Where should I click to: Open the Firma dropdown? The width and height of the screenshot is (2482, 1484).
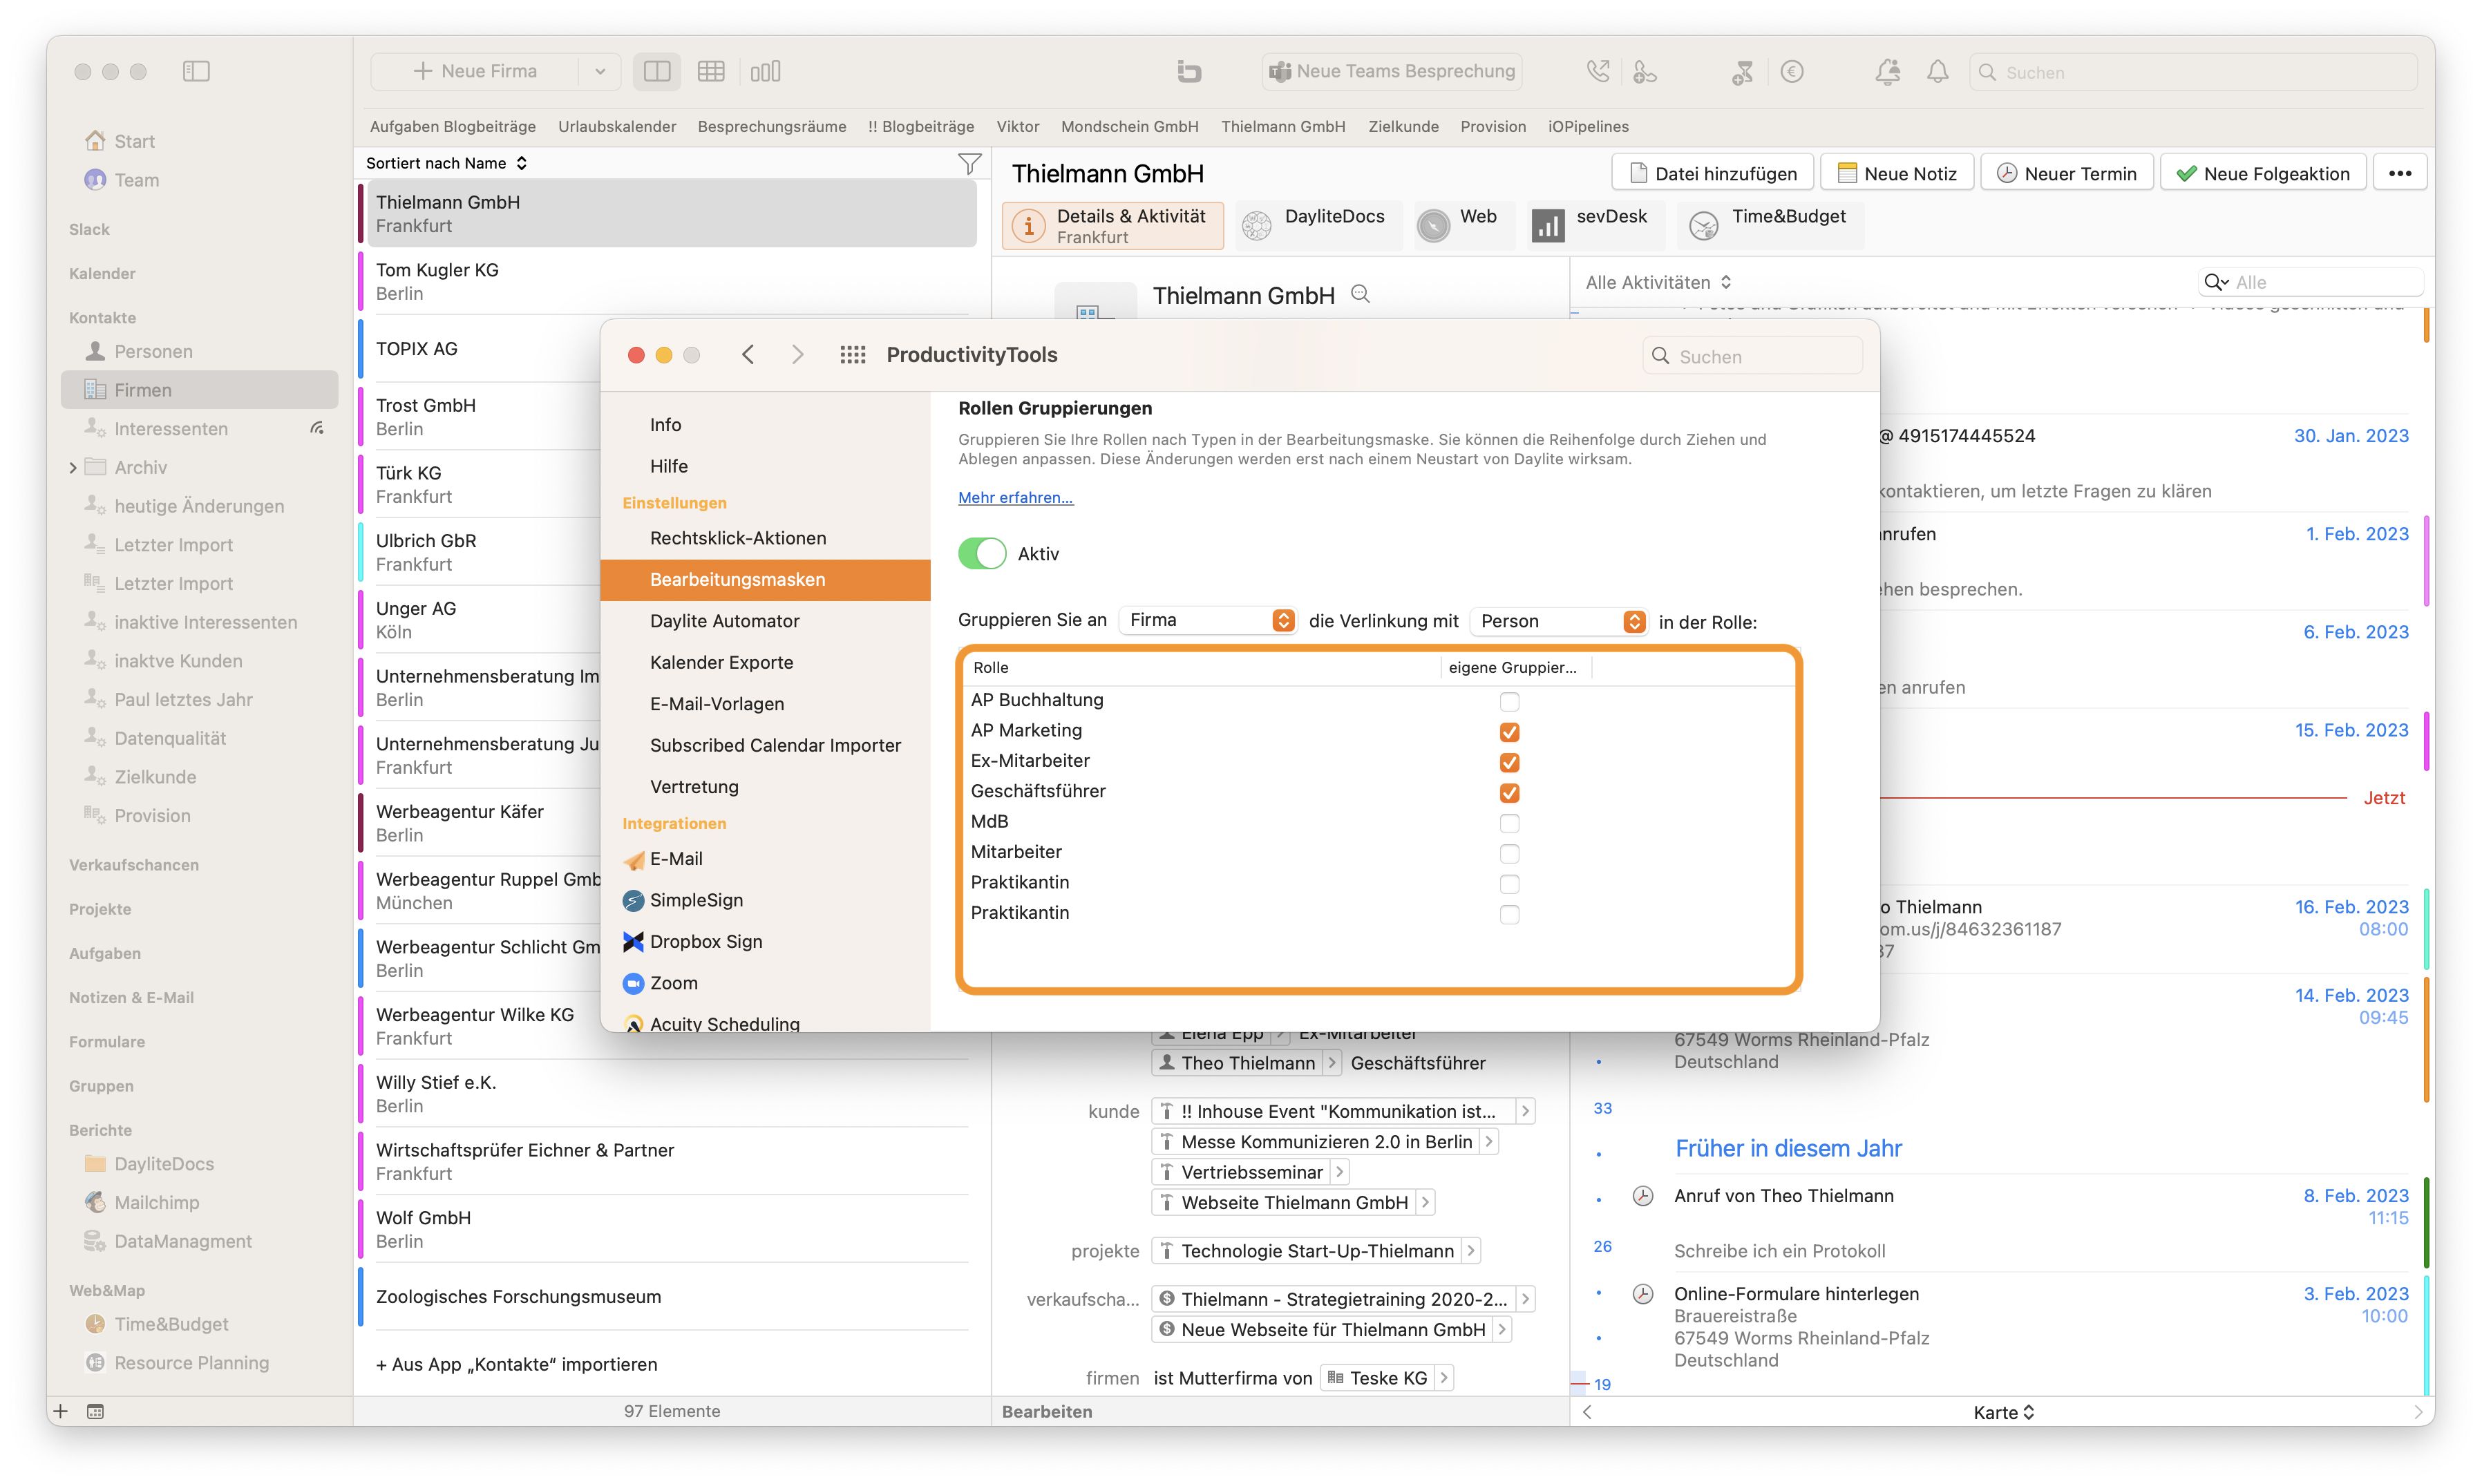pyautogui.click(x=1207, y=620)
